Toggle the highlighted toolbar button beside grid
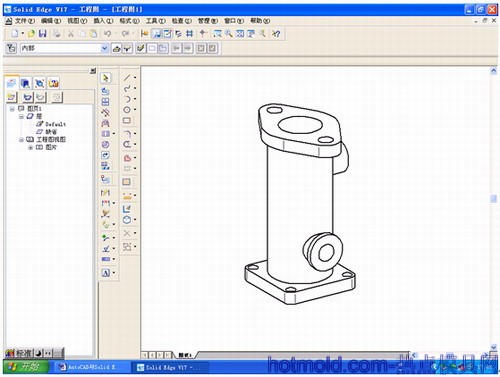 tap(168, 33)
